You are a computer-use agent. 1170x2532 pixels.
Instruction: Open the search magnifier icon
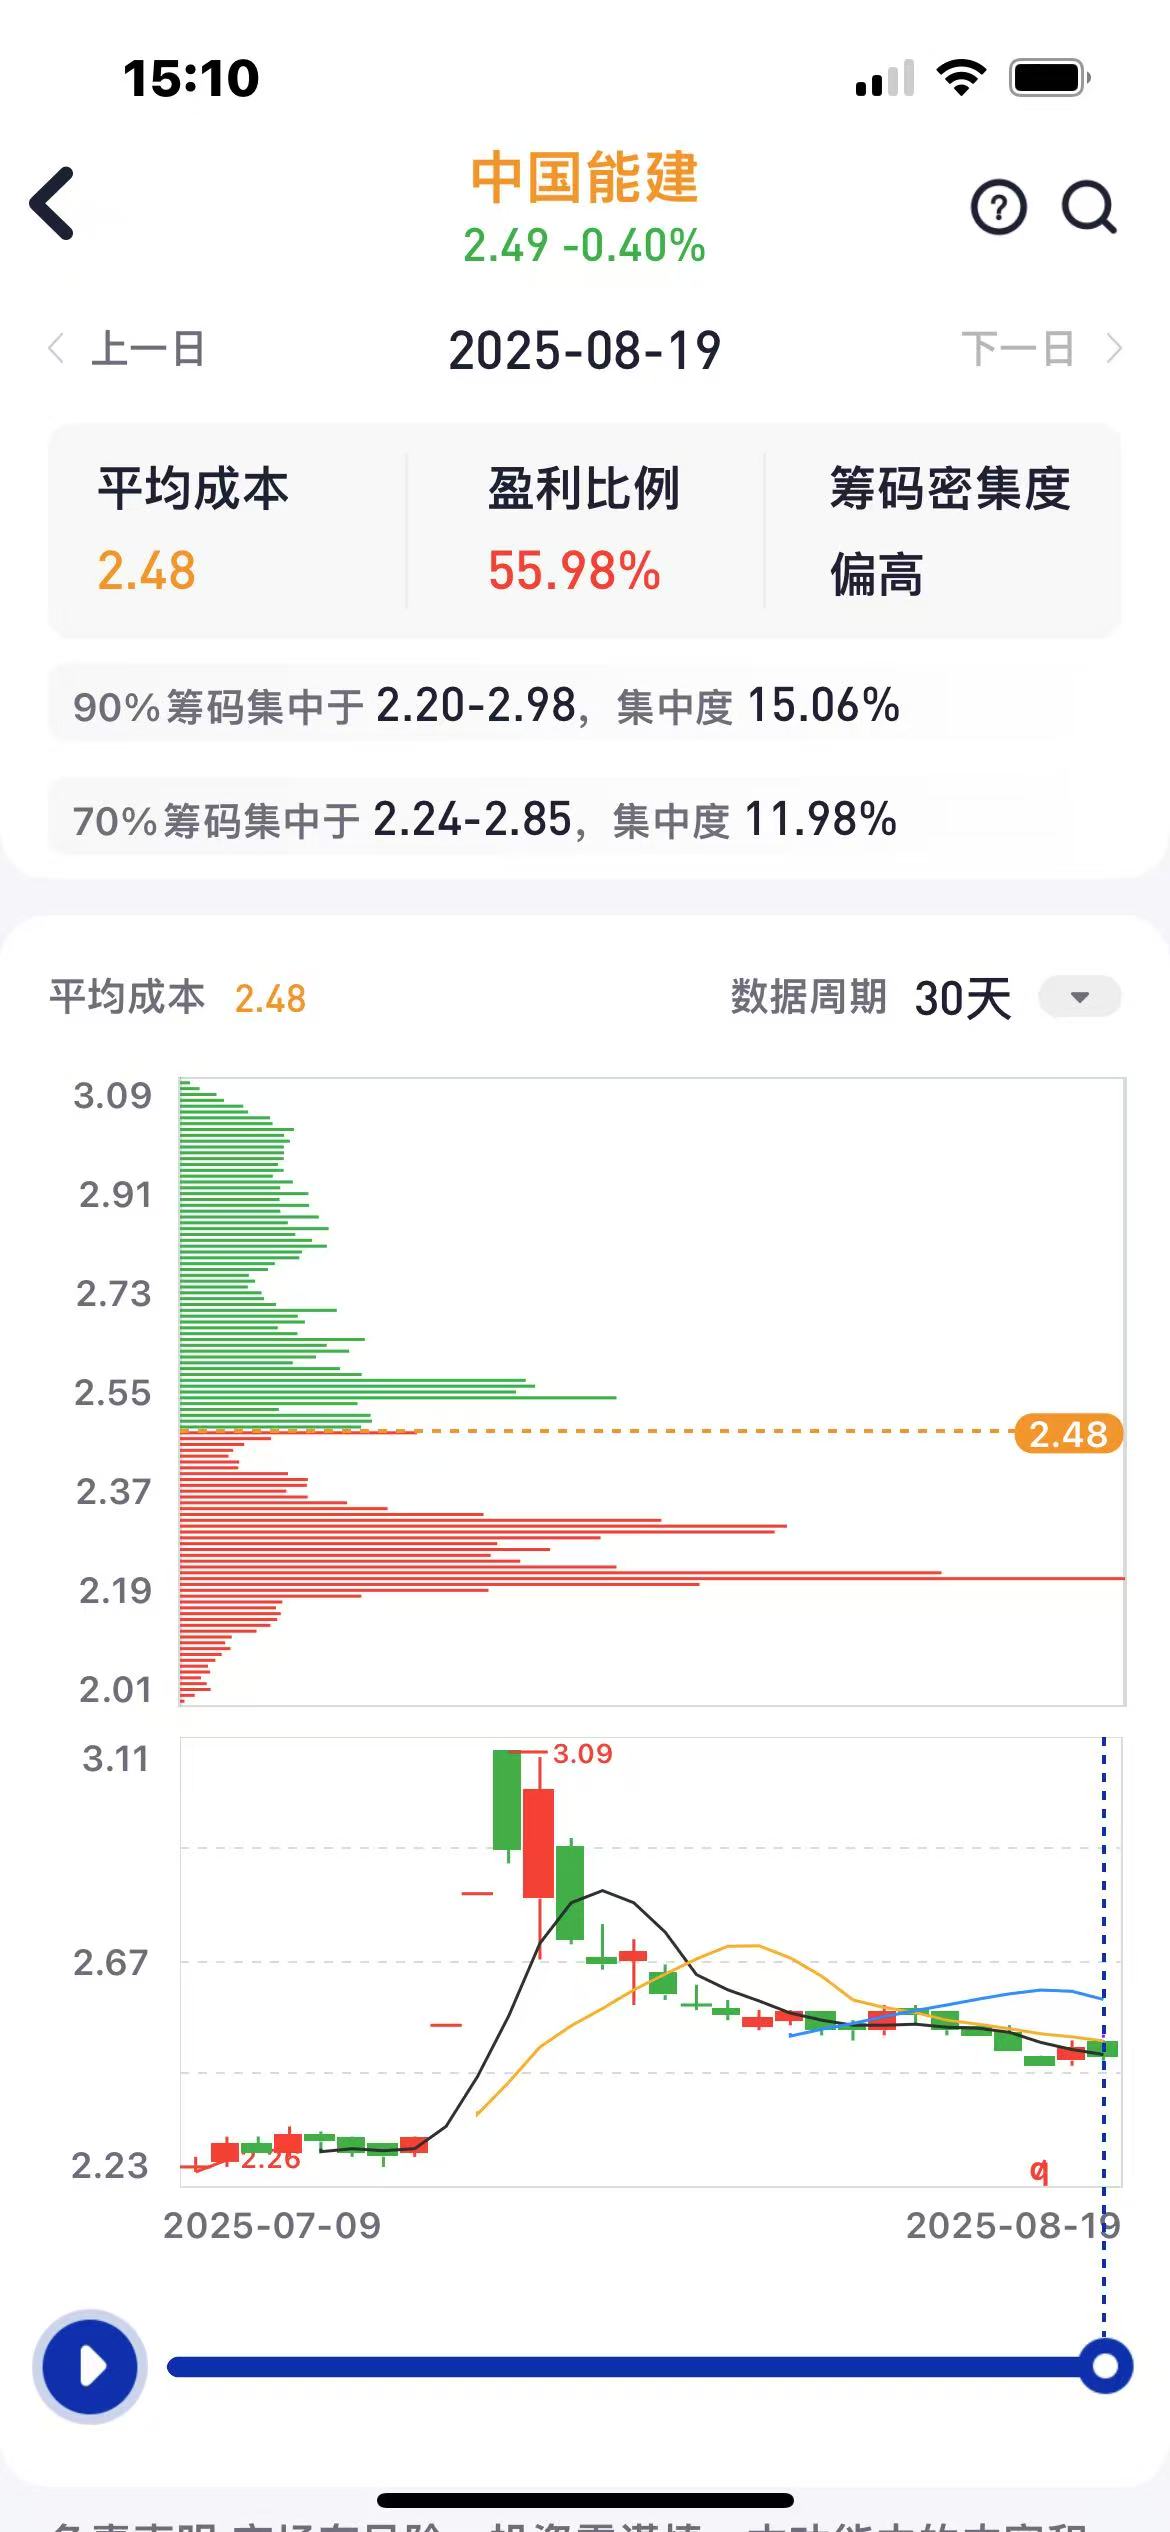1088,208
